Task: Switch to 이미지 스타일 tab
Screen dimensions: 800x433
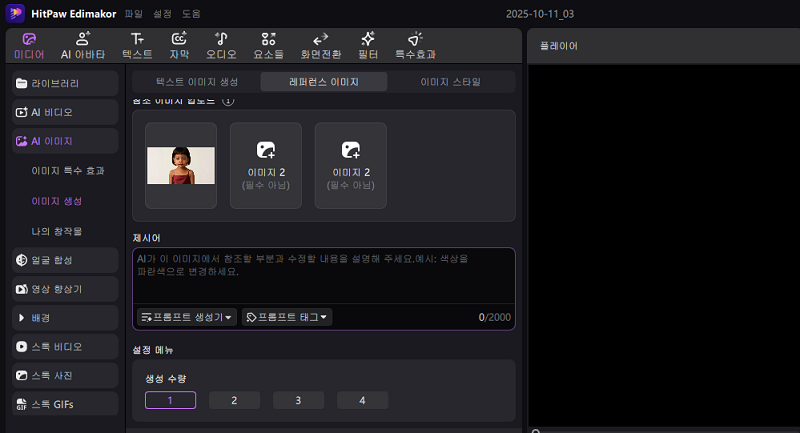Action: coord(451,82)
